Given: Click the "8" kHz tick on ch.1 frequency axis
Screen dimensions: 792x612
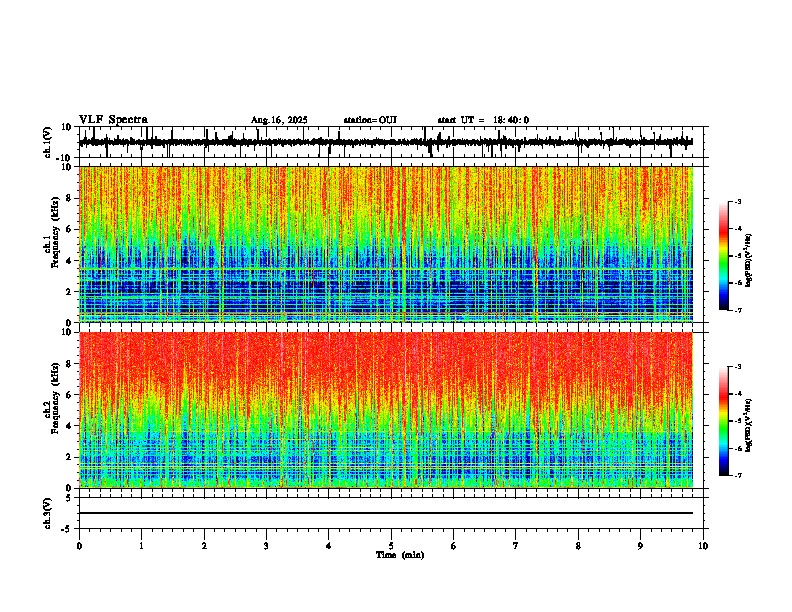Looking at the screenshot, I should click(70, 199).
